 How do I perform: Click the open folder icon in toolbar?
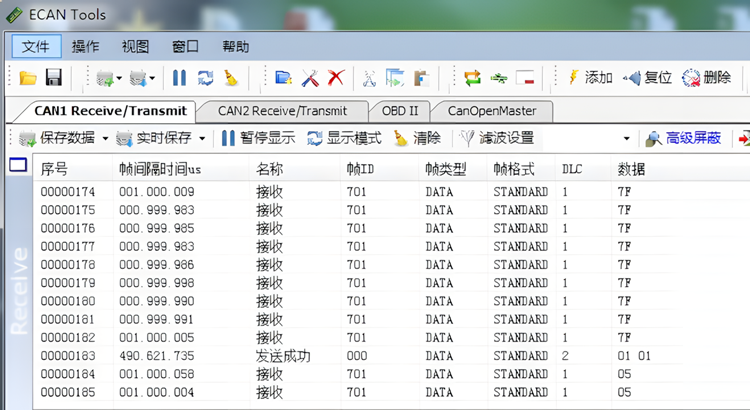pyautogui.click(x=28, y=77)
